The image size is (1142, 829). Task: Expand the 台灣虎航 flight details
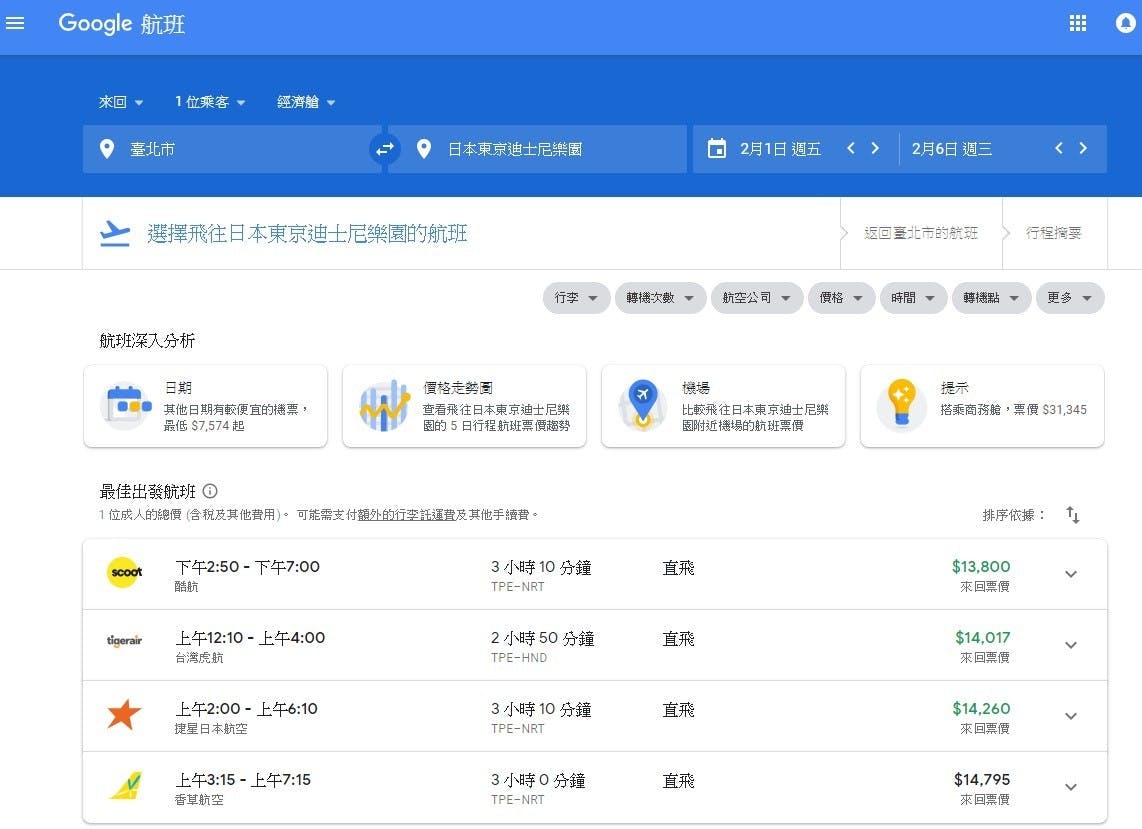tap(1070, 645)
